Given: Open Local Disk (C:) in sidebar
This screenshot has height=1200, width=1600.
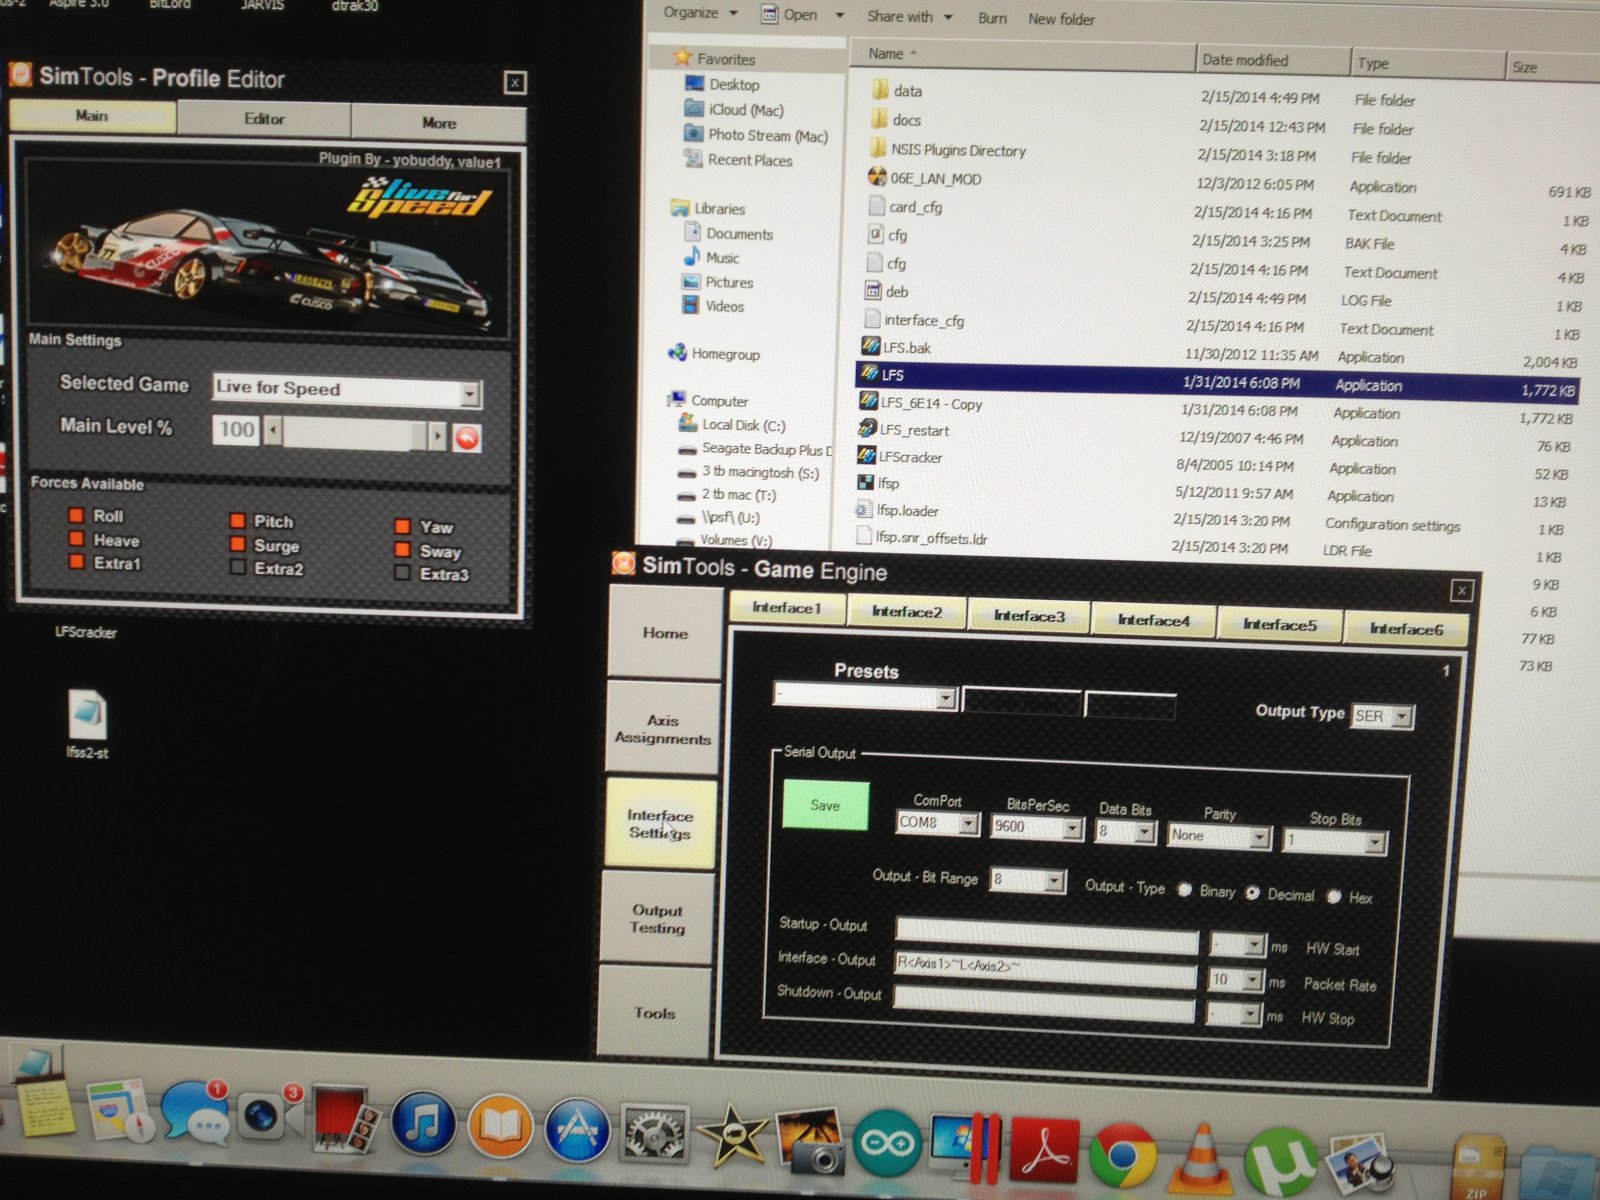Looking at the screenshot, I should [743, 425].
